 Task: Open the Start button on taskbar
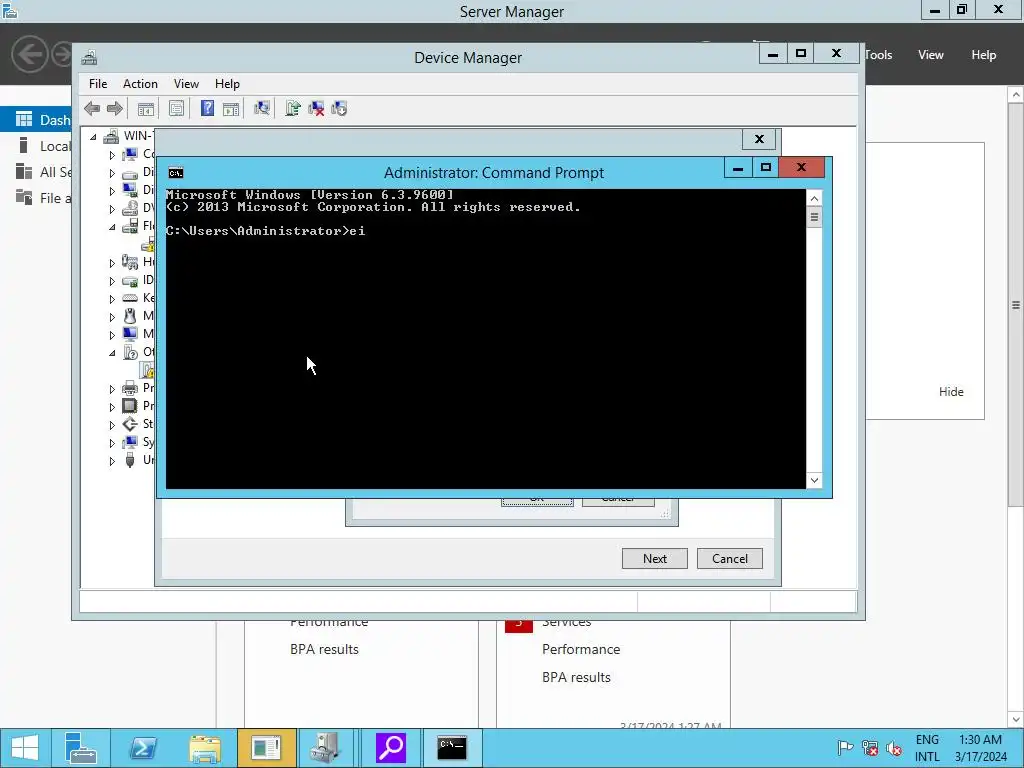coord(25,748)
